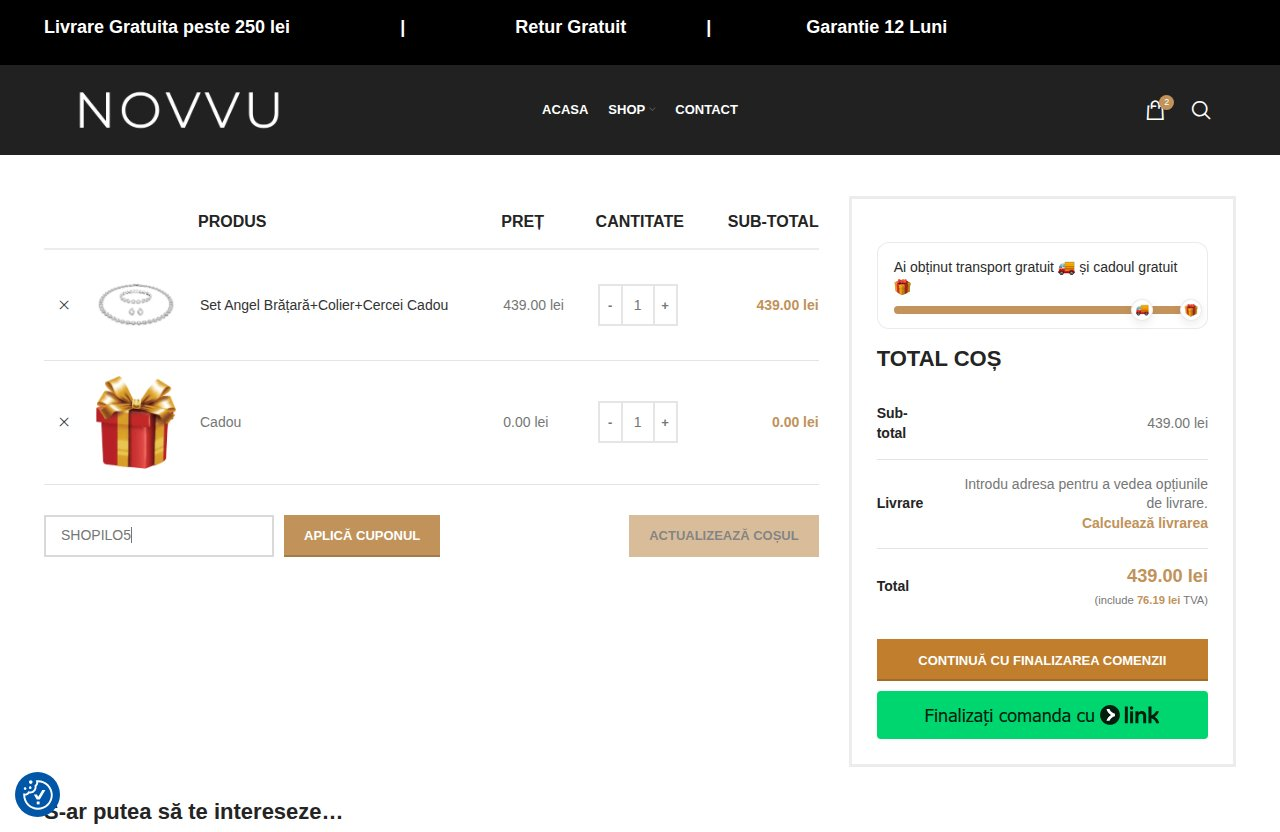This screenshot has width=1280, height=832.
Task: Click the truck icon on progress bar
Action: pyautogui.click(x=1142, y=310)
